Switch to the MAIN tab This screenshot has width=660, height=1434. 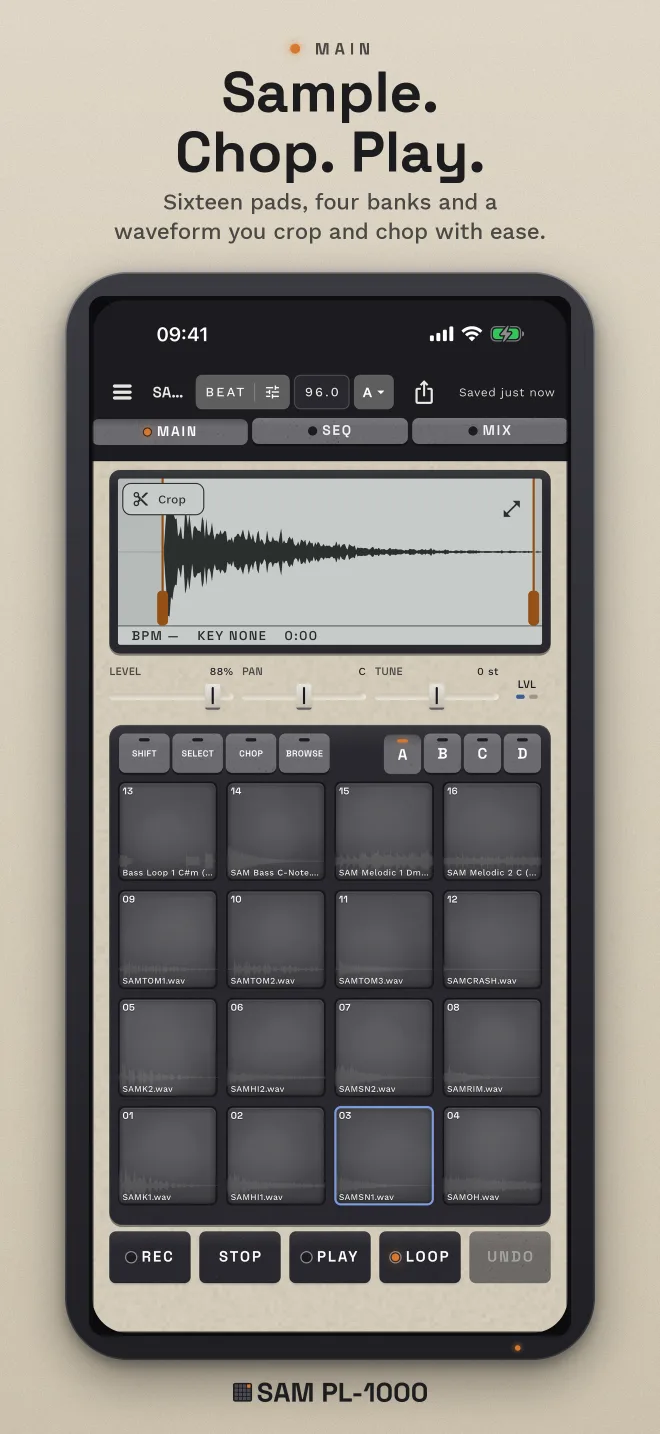coord(170,431)
